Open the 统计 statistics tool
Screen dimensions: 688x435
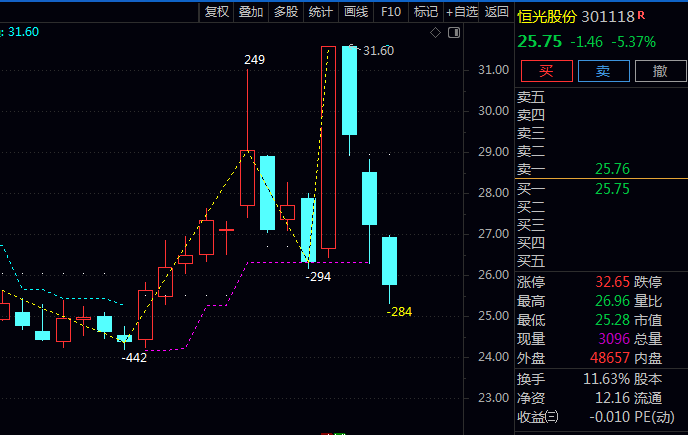(321, 12)
